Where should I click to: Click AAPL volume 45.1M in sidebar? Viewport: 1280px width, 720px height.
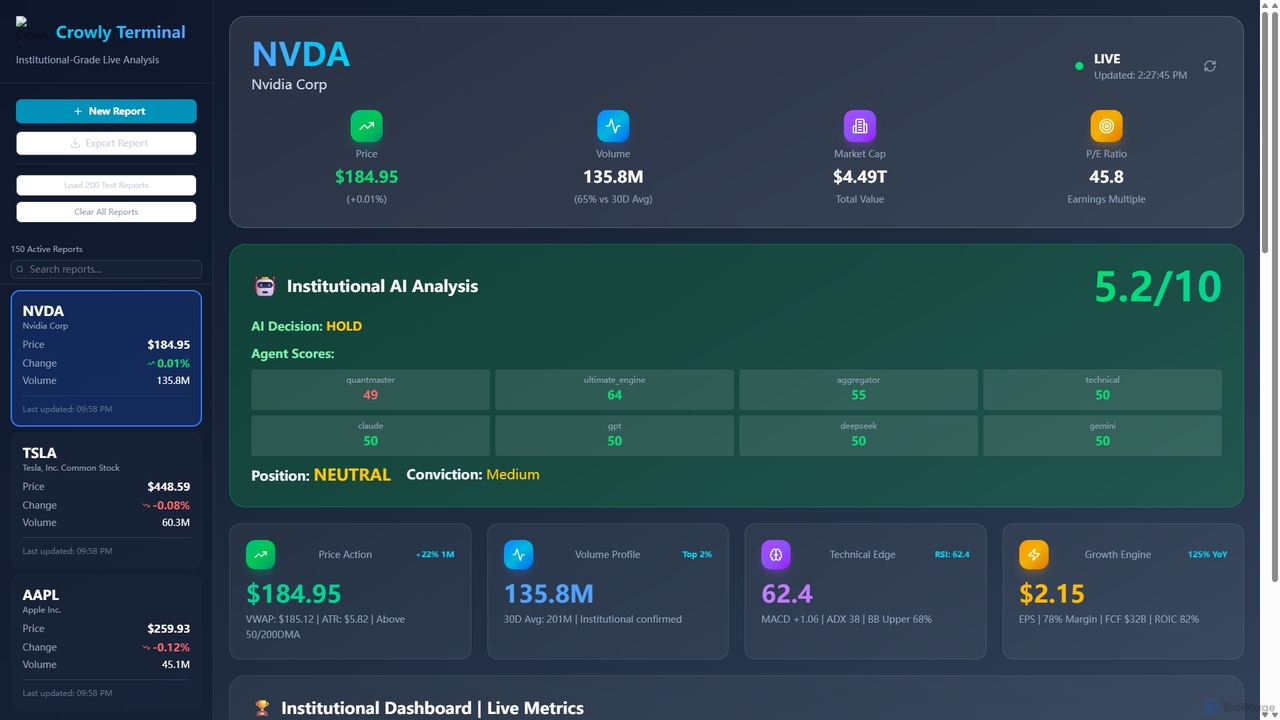tap(175, 664)
